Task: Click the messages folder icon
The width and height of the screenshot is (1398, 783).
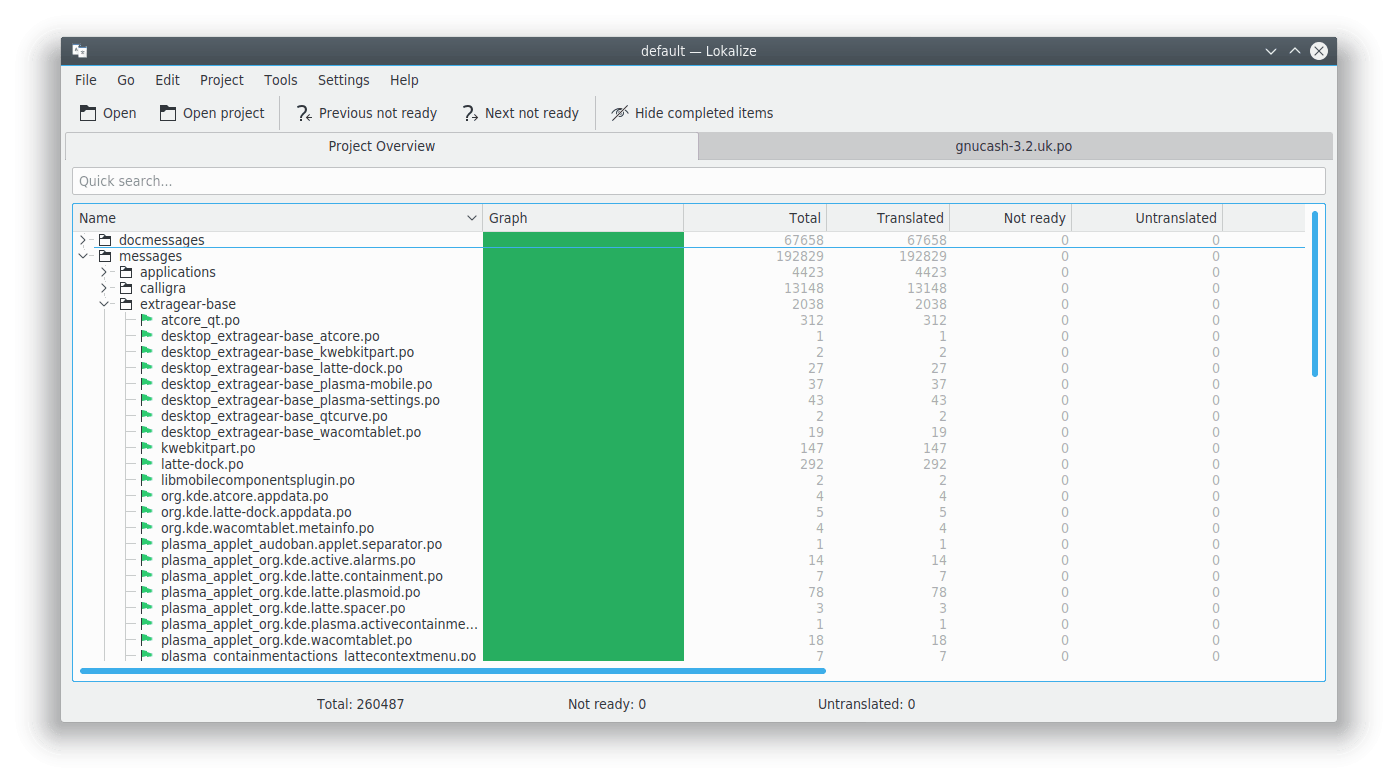Action: point(105,256)
